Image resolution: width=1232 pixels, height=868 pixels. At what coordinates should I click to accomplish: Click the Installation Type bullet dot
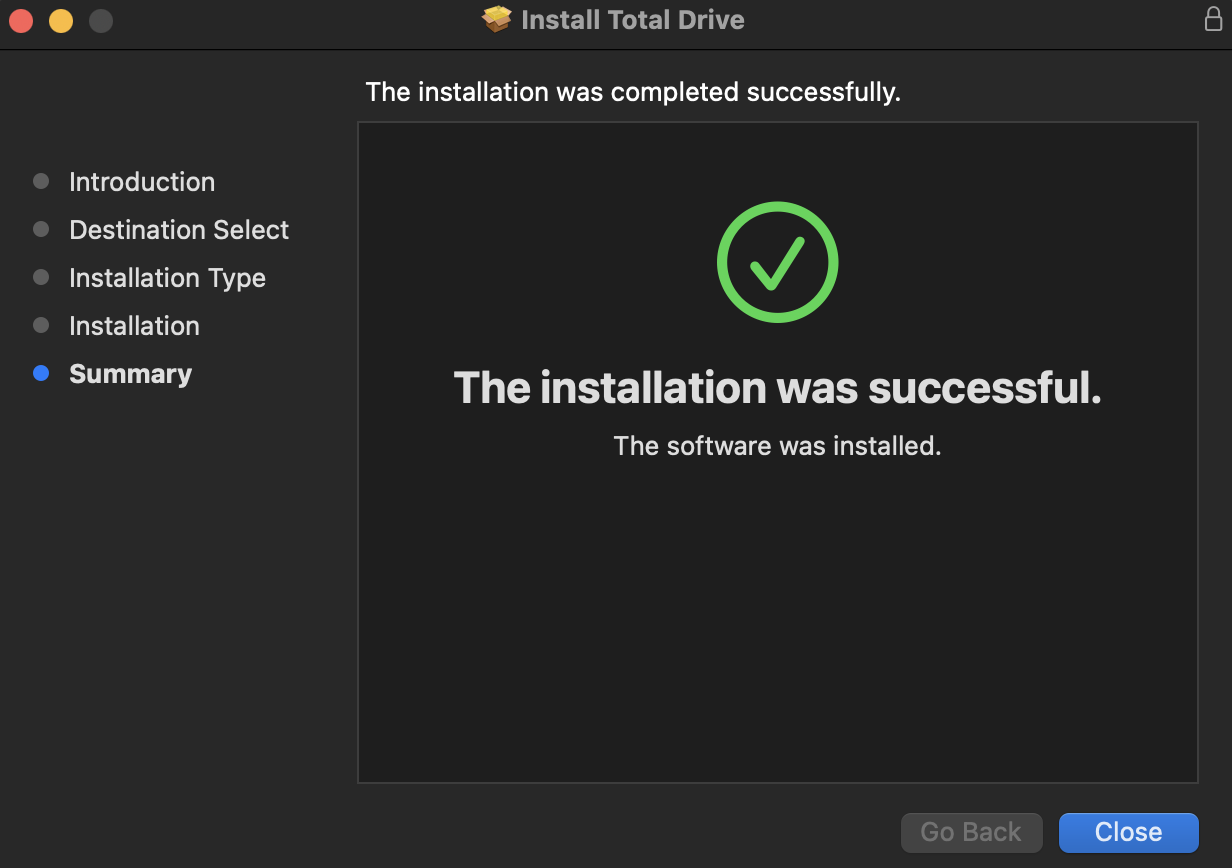pyautogui.click(x=41, y=277)
